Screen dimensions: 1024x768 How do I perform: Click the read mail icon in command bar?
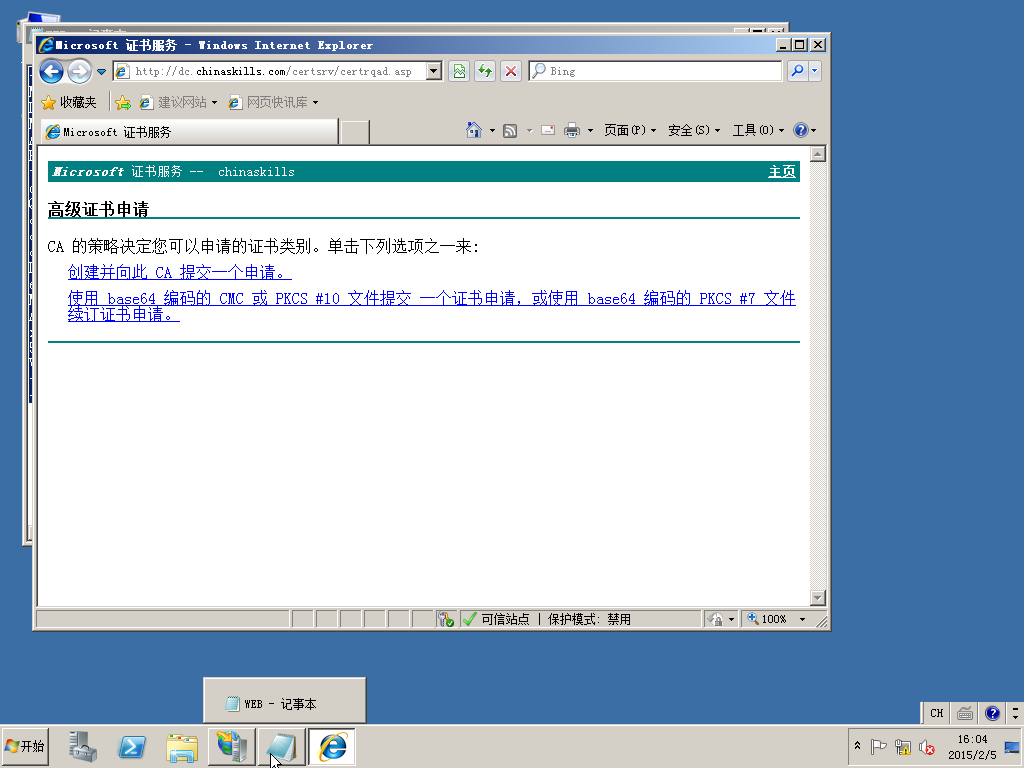[x=548, y=131]
